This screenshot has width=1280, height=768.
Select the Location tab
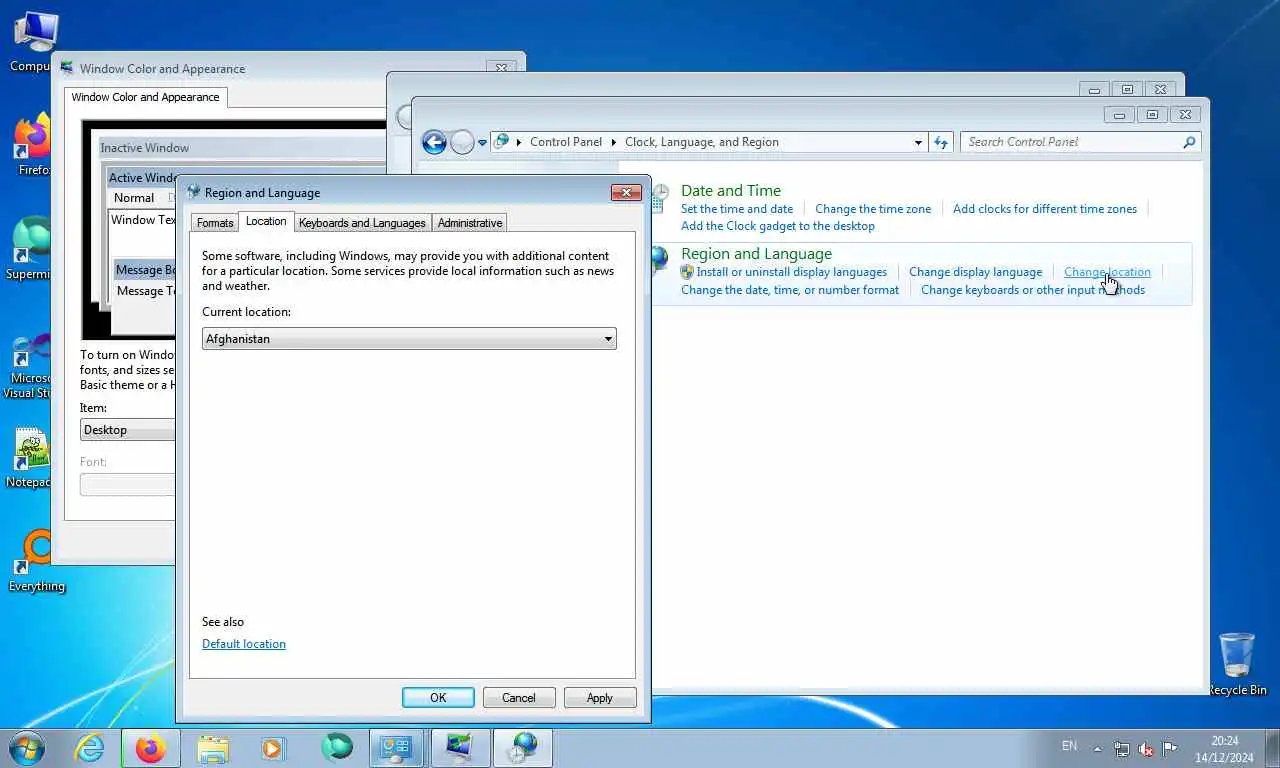coord(266,221)
